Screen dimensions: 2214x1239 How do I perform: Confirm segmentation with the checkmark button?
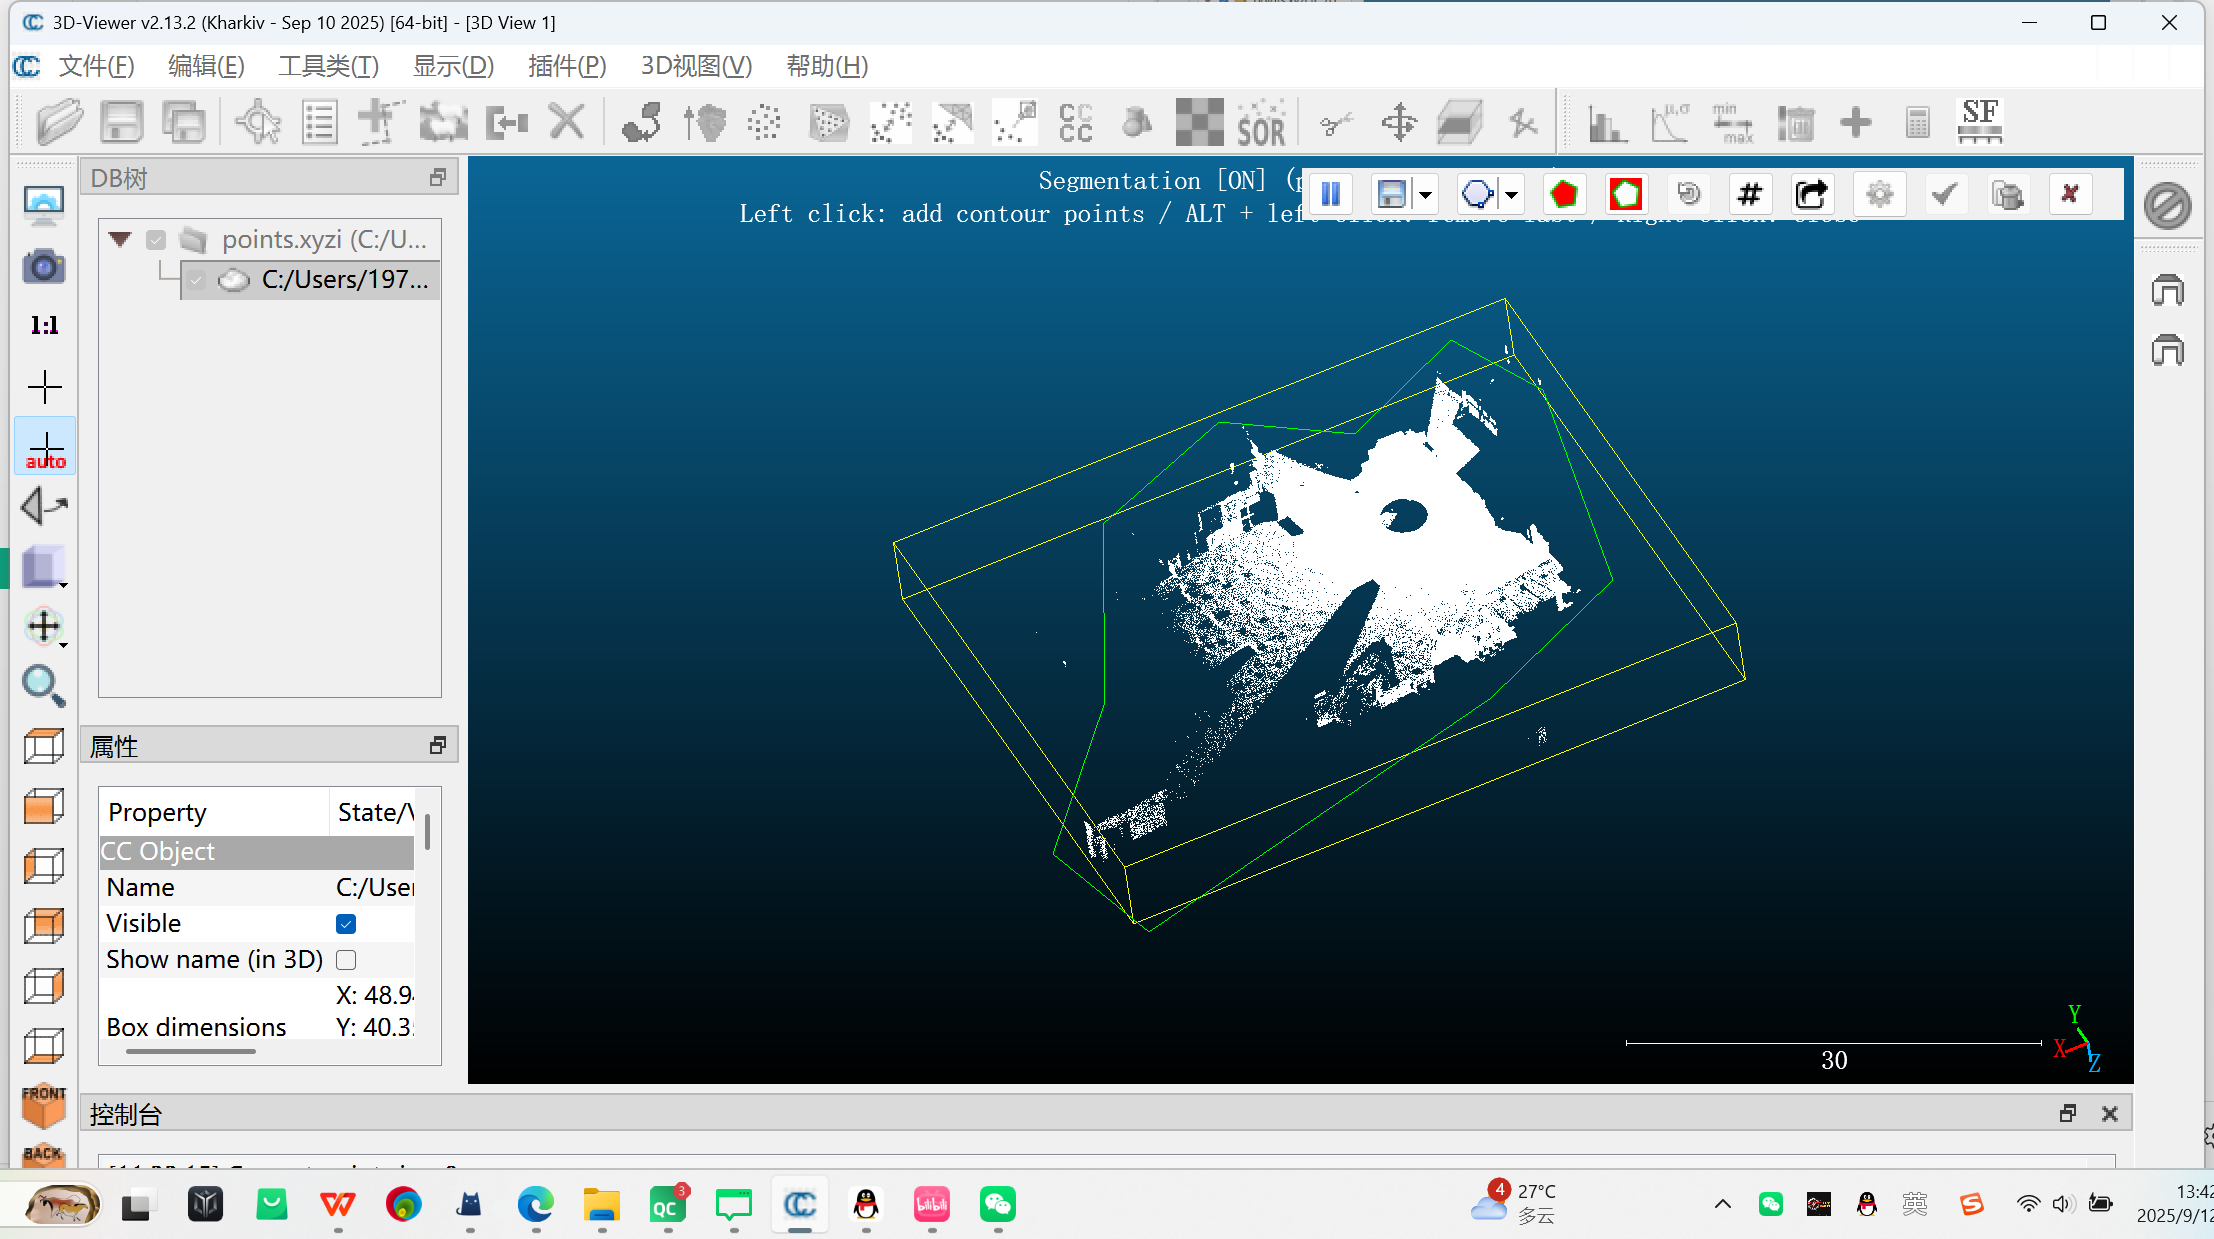[x=1944, y=194]
